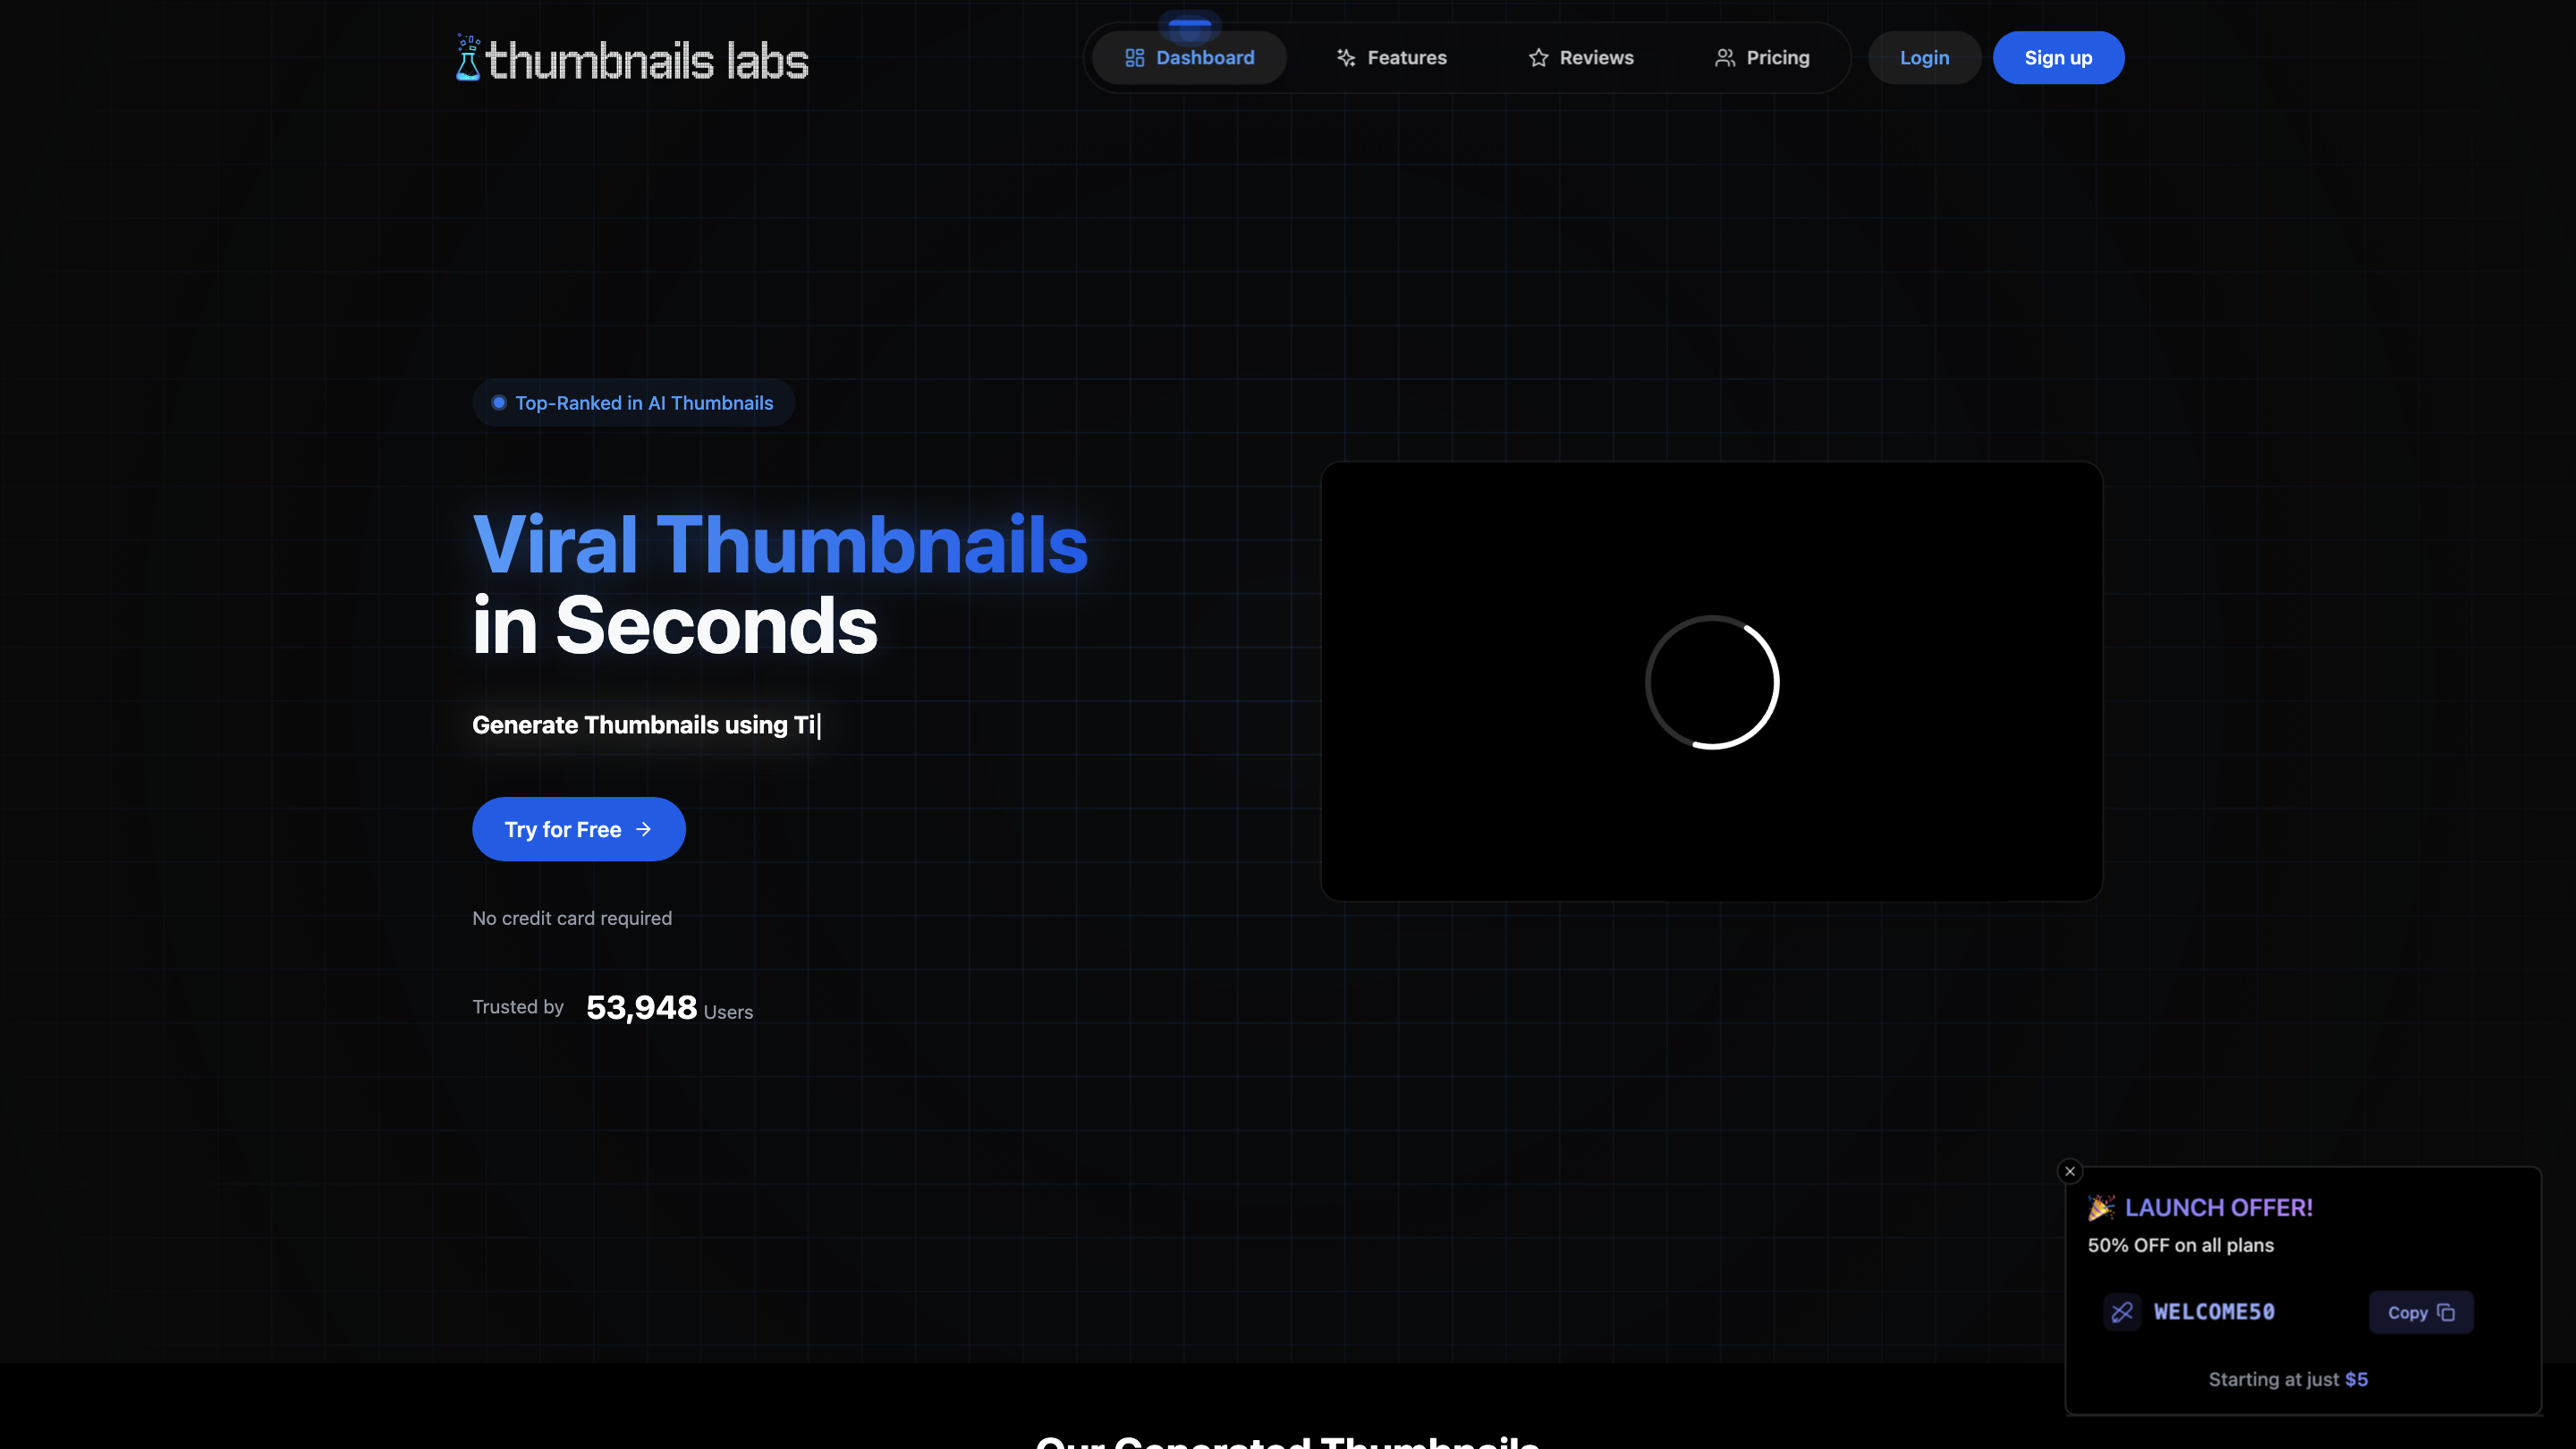Click the thumbnails labs flask logo
The height and width of the screenshot is (1449, 2576).
click(x=465, y=57)
